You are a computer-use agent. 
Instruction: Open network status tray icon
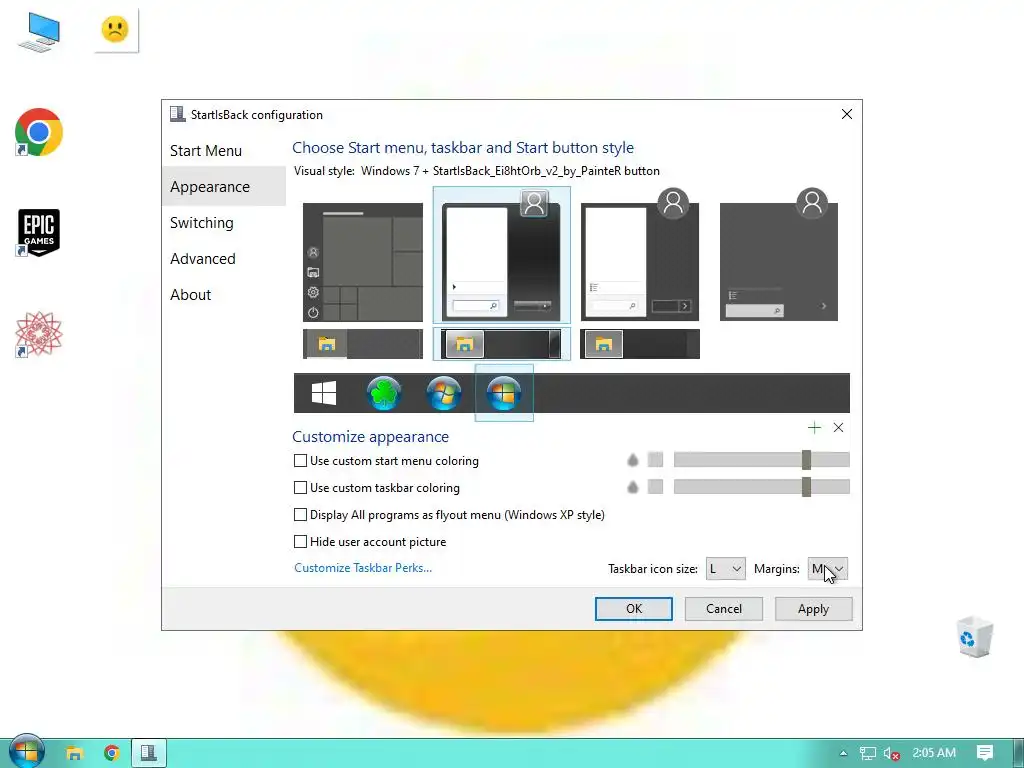coord(867,754)
